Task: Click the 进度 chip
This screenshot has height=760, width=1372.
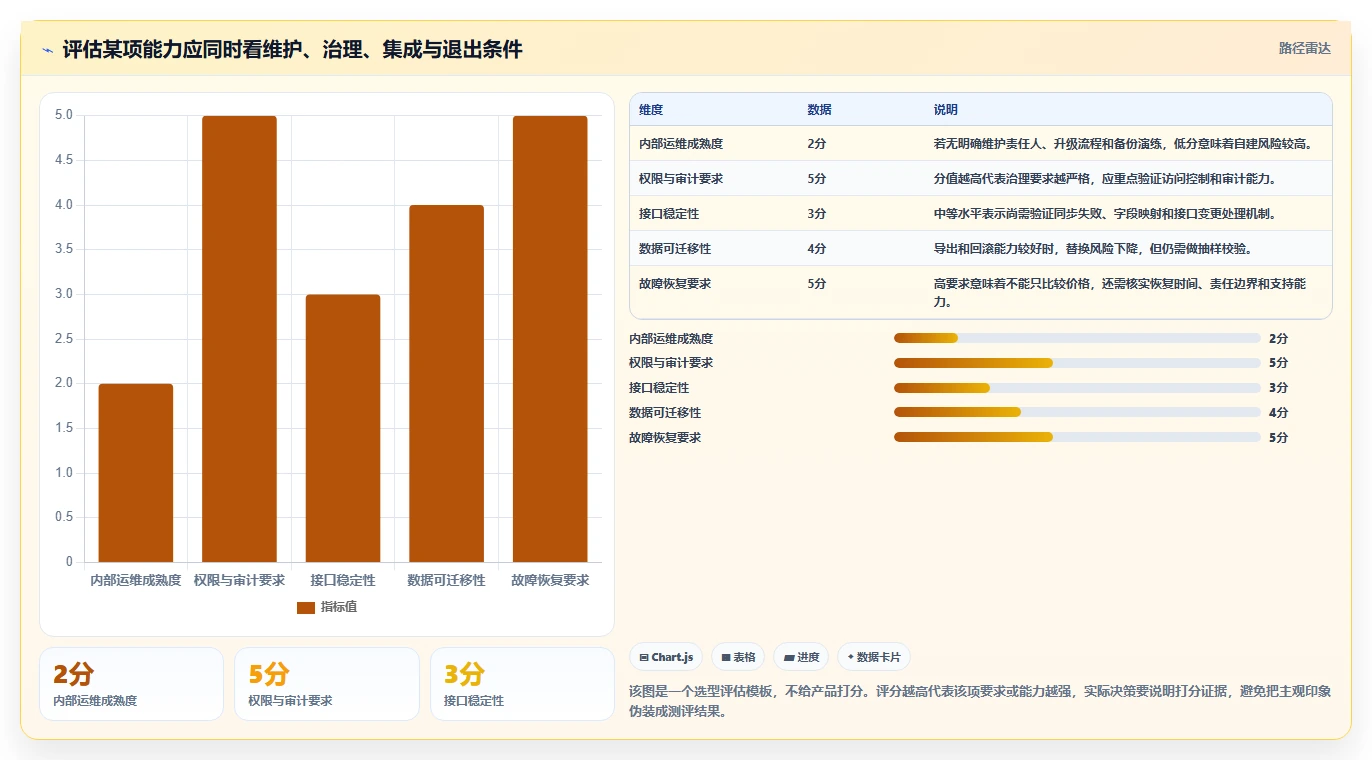Action: click(x=801, y=657)
